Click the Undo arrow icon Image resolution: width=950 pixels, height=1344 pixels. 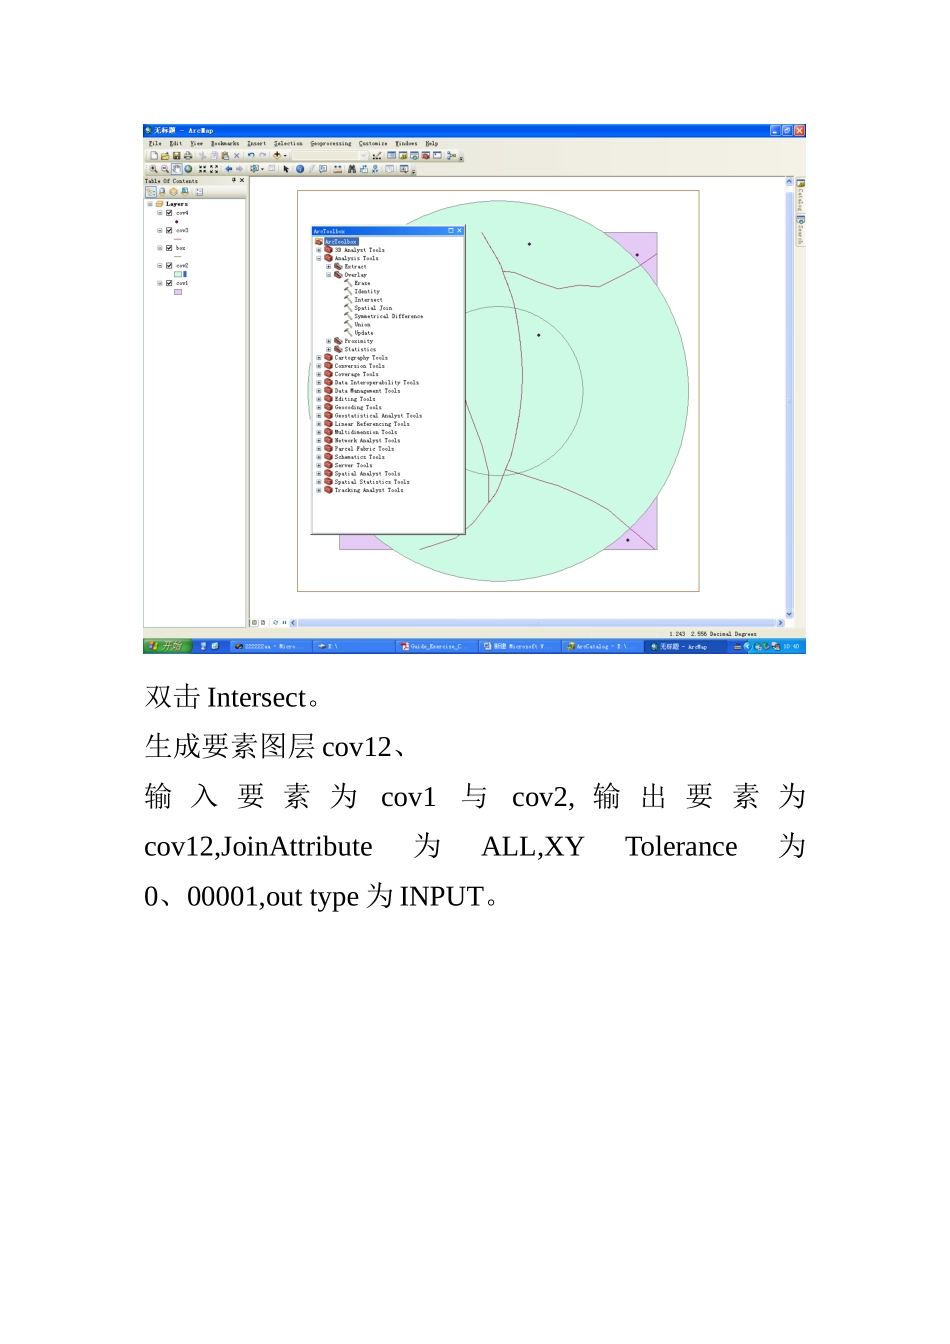251,156
